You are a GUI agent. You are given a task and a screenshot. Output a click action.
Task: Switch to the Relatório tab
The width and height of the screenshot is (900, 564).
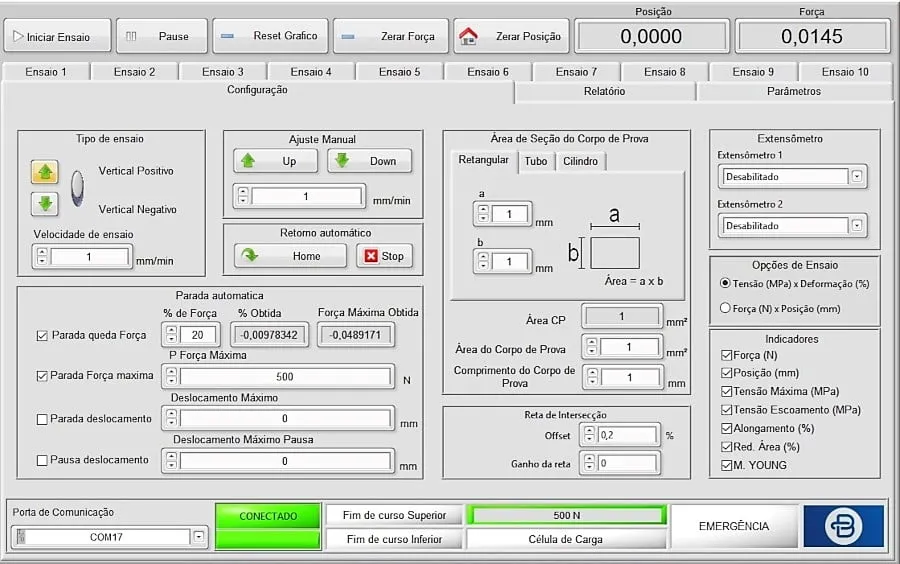[x=604, y=91]
